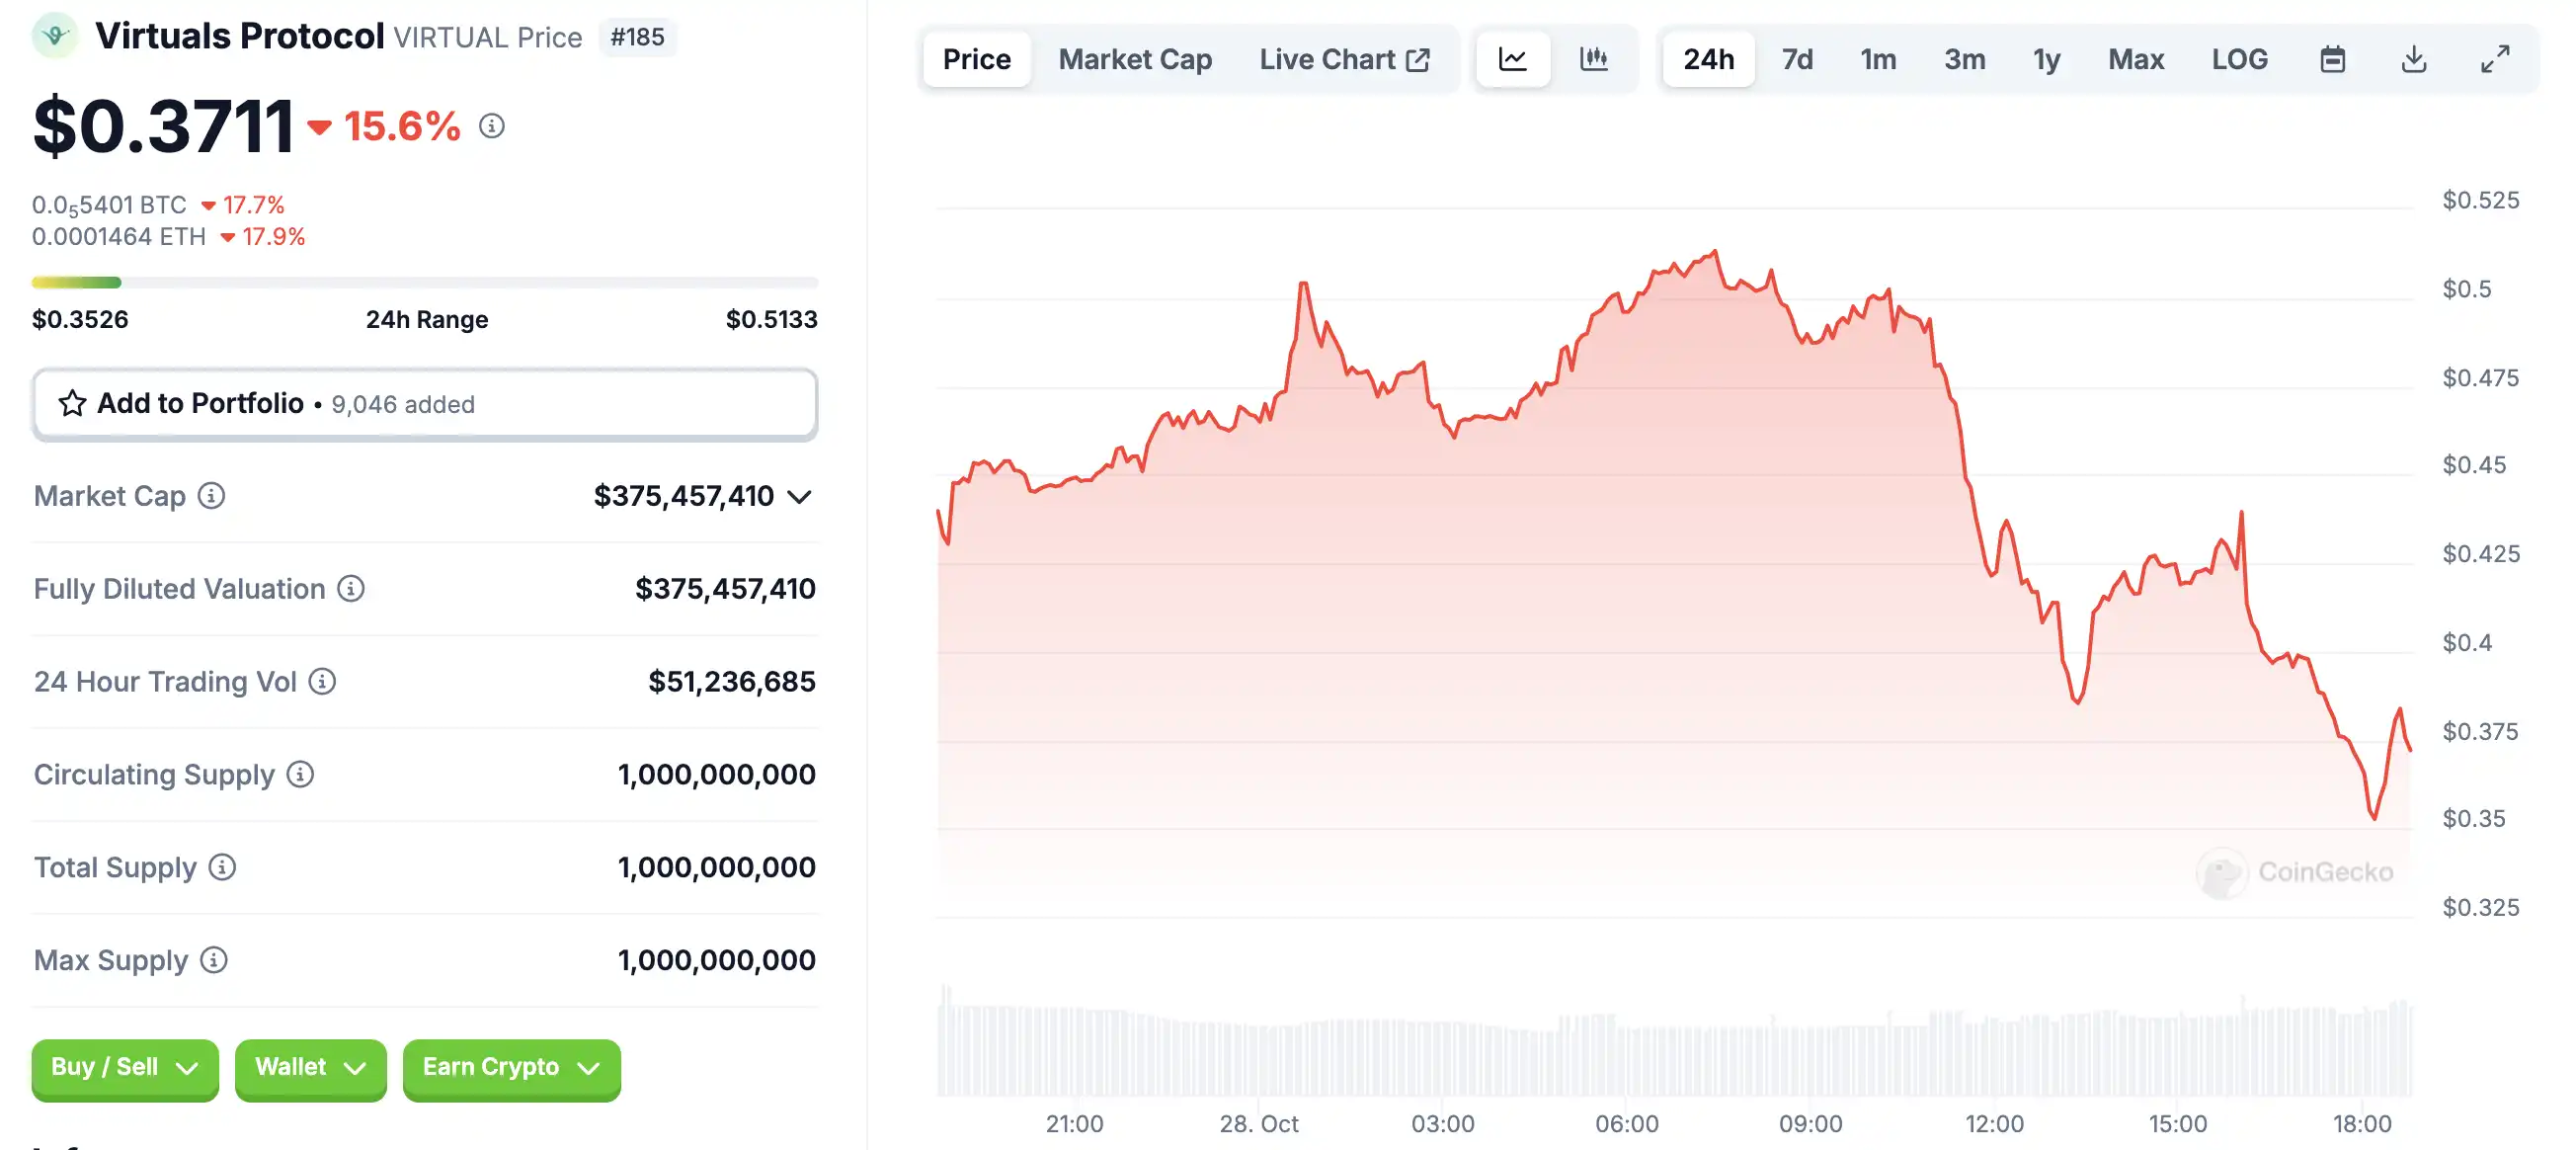
Task: Open the Live Chart link
Action: coord(1344,60)
